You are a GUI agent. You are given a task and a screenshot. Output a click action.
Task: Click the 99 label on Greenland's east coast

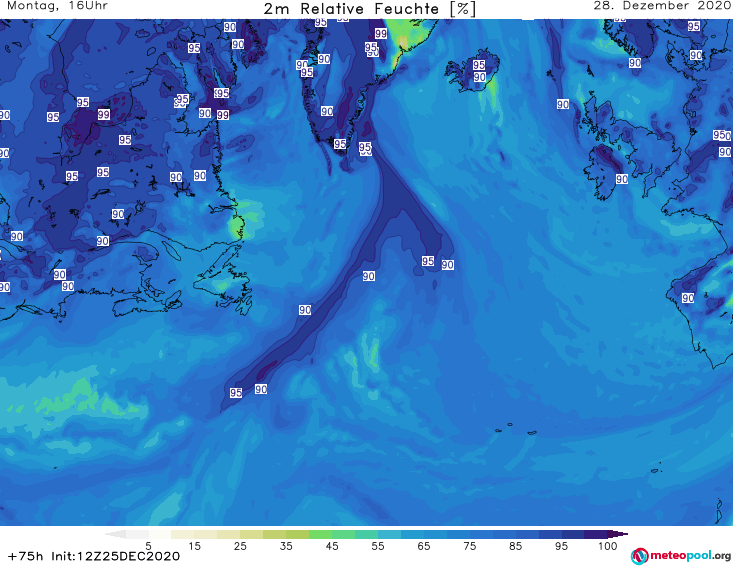coord(381,34)
